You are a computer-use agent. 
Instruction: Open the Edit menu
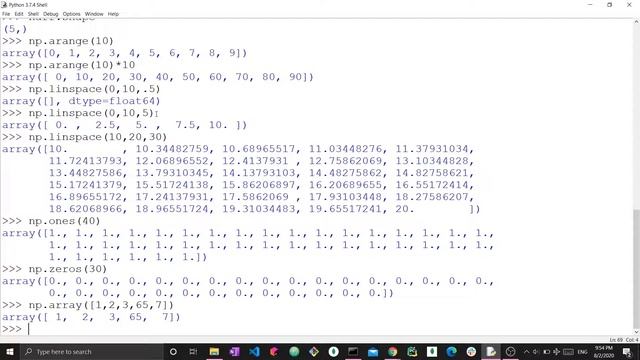pos(19,14)
